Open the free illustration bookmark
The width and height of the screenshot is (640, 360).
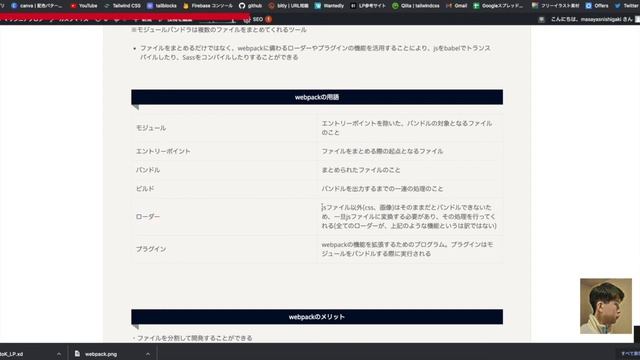(555, 6)
